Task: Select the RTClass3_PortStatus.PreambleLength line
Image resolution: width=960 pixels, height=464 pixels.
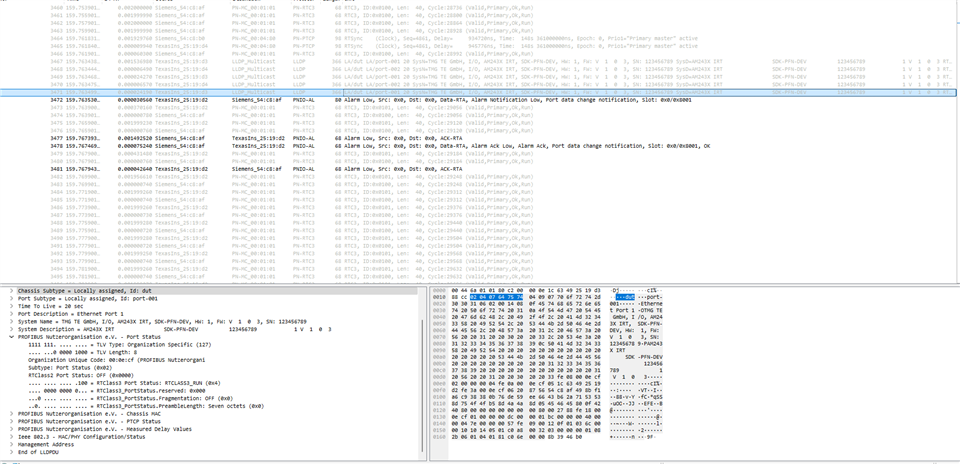Action: (146, 406)
